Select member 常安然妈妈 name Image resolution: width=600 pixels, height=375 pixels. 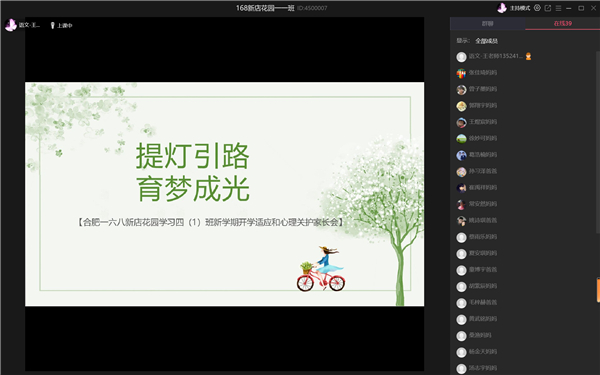coord(483,204)
